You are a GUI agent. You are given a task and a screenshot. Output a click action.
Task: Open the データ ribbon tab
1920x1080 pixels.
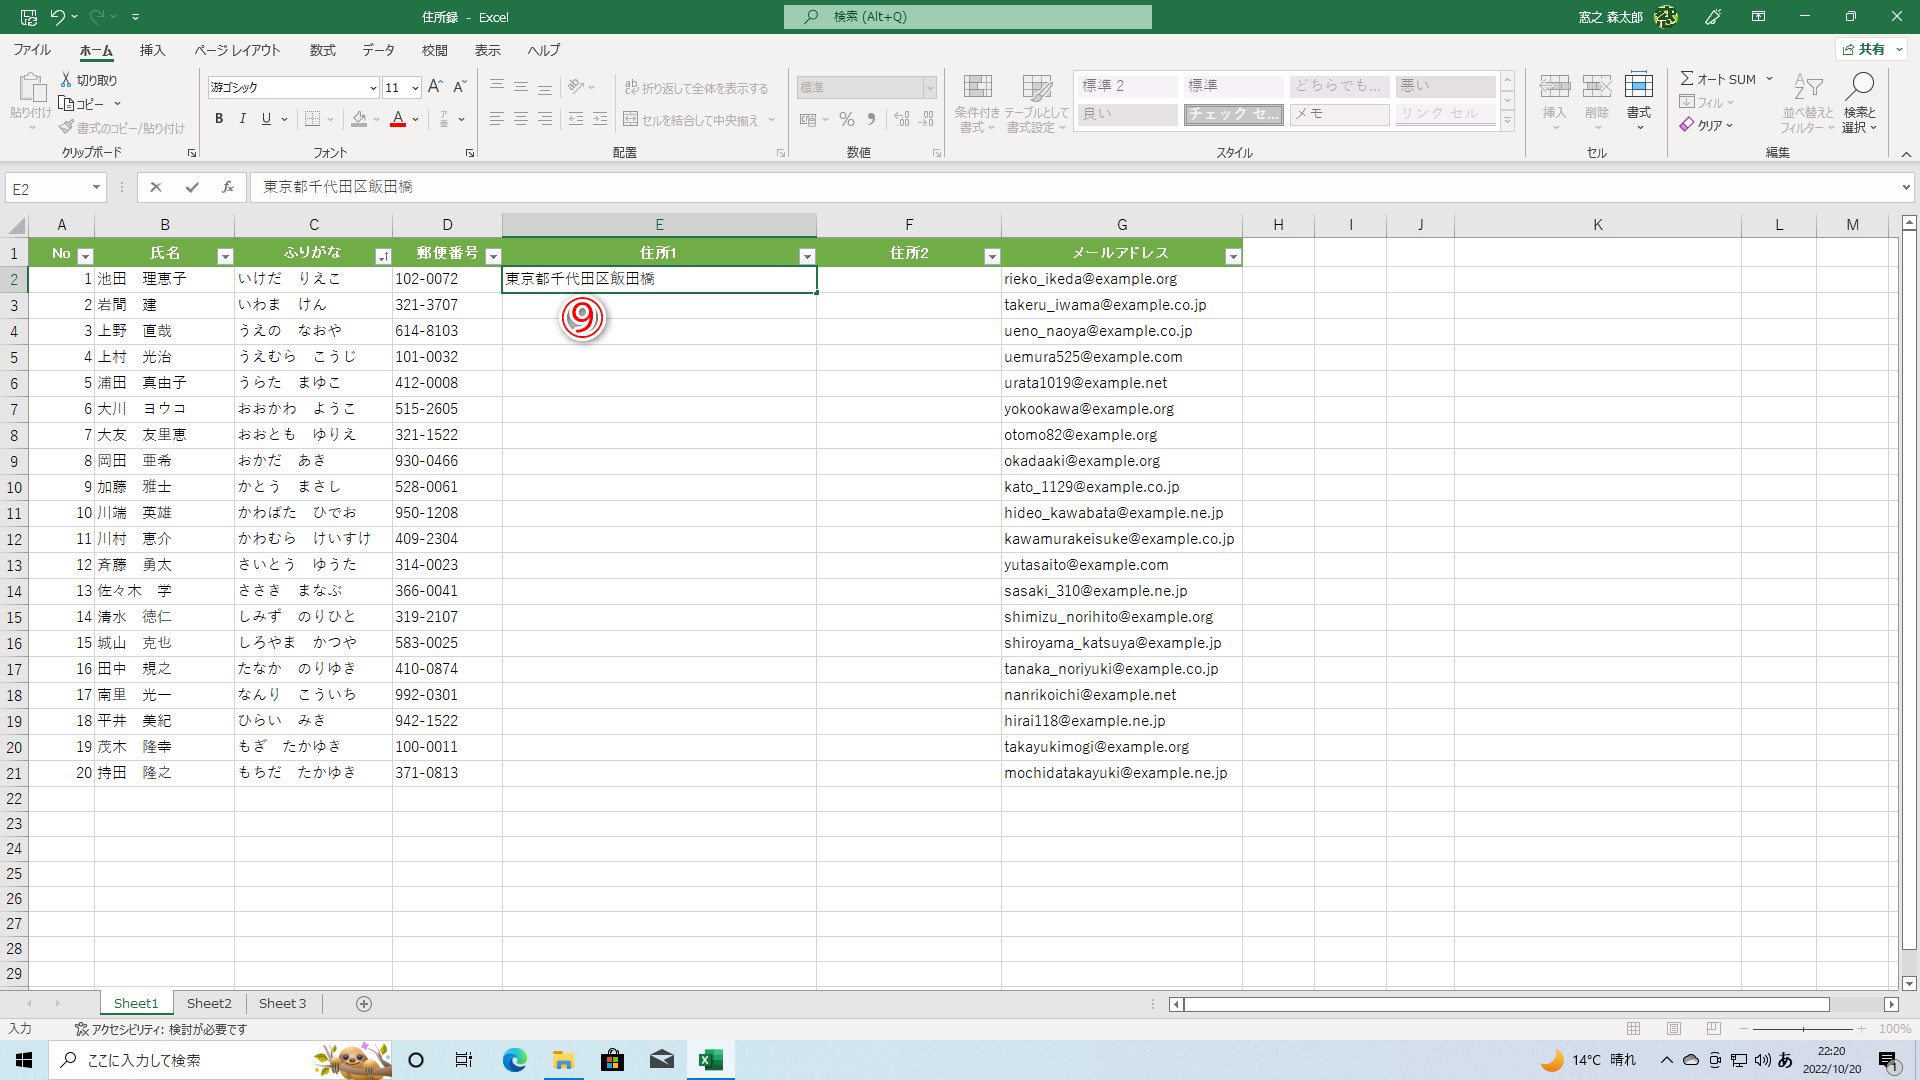point(378,50)
